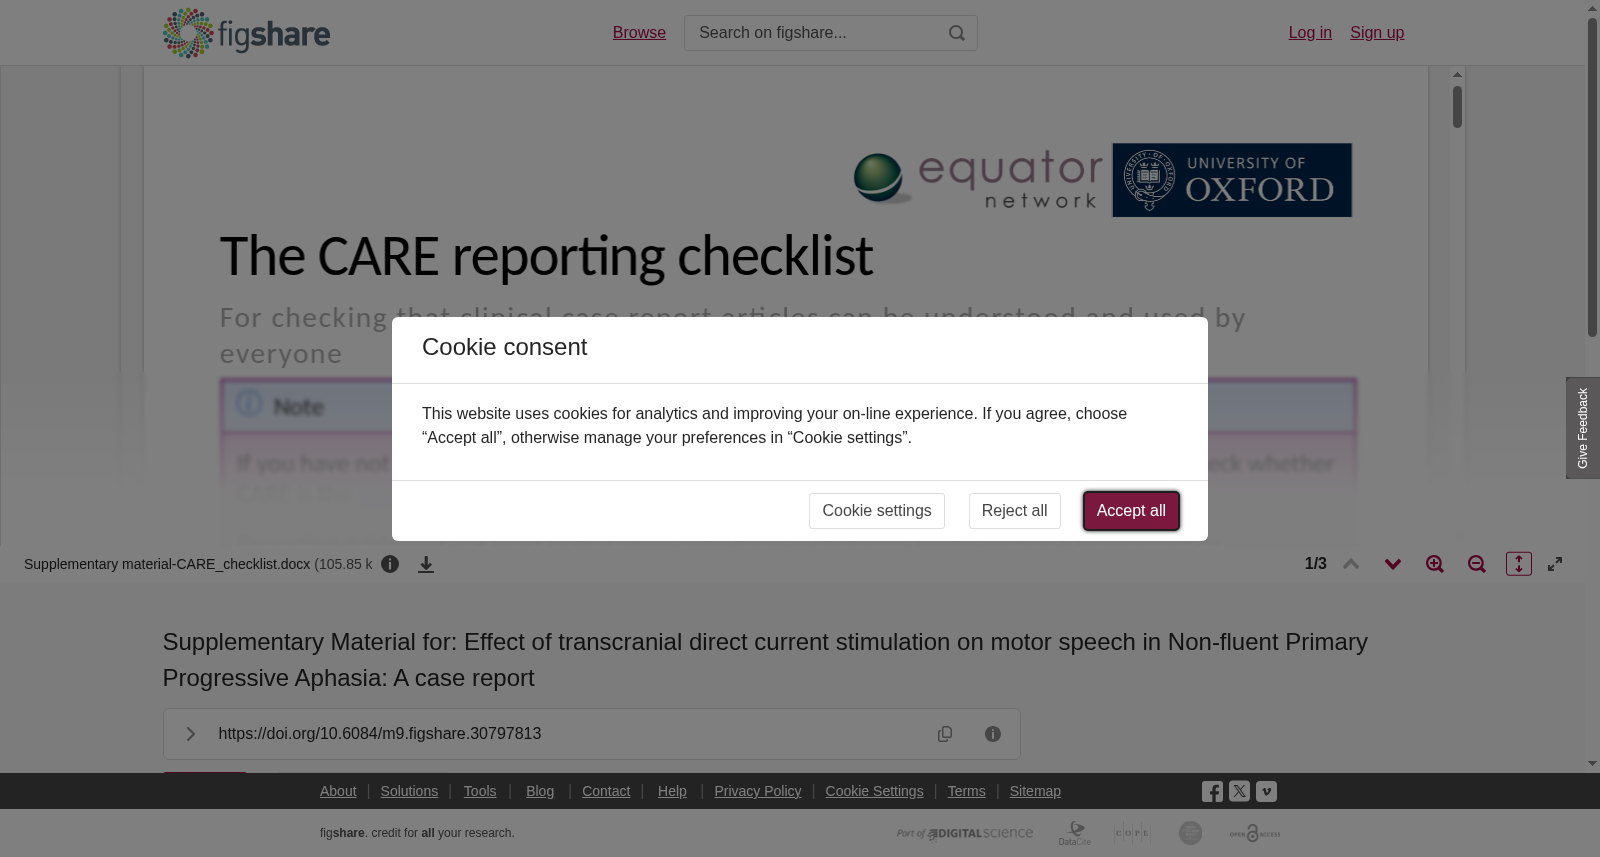
Task: Accept all cookies
Action: point(1131,511)
